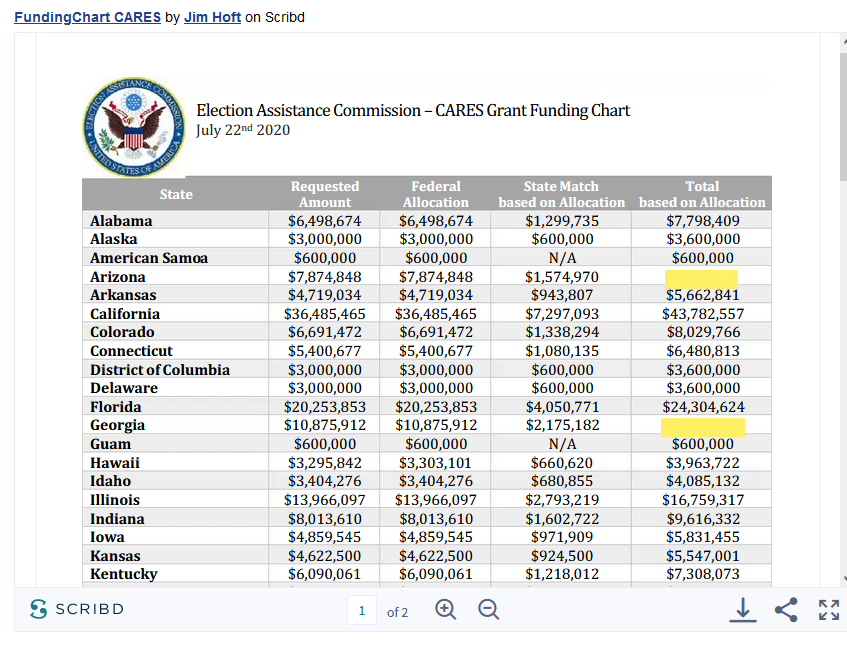Click the 'Requested Amount' column header

point(325,194)
